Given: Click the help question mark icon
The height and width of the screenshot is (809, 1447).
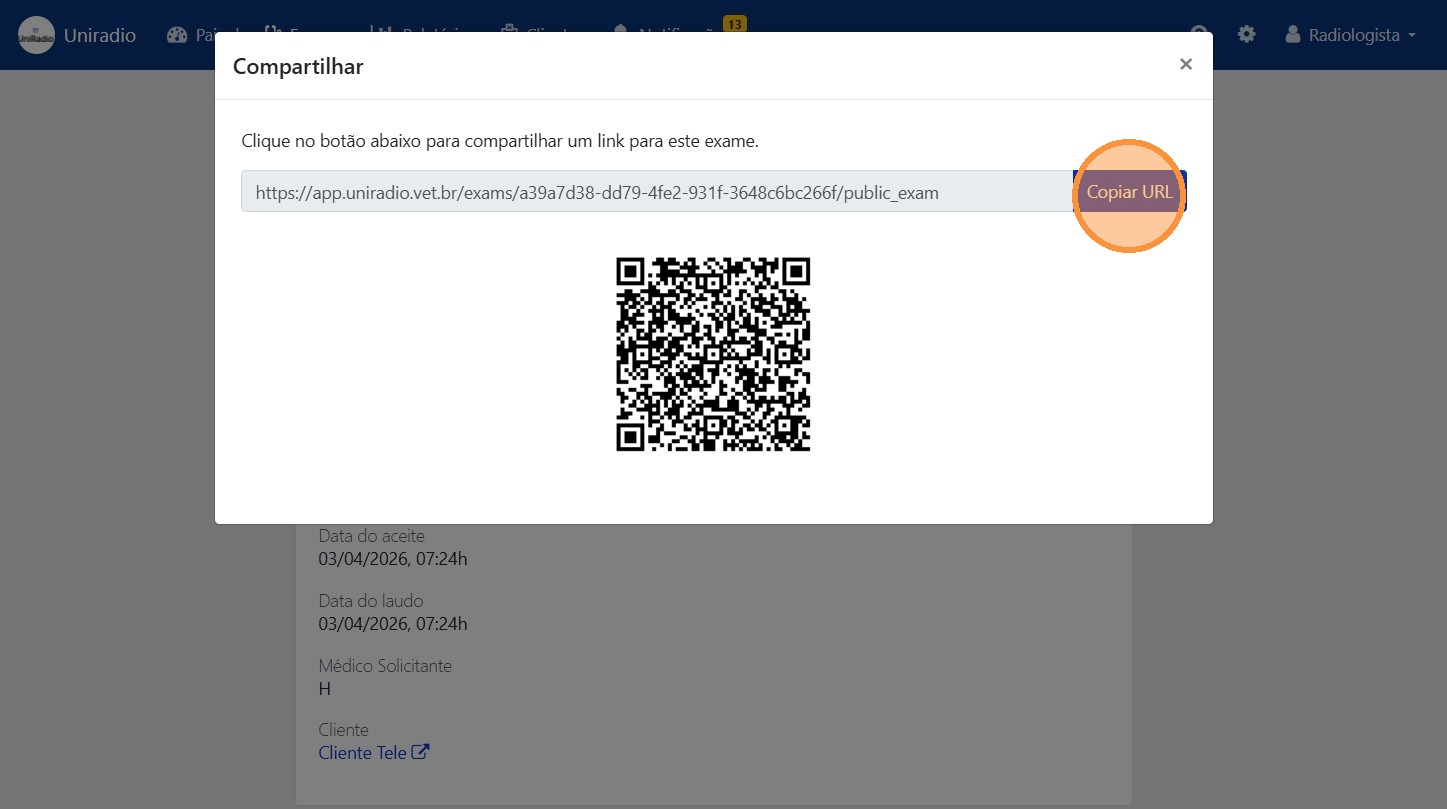Looking at the screenshot, I should point(1197,33).
